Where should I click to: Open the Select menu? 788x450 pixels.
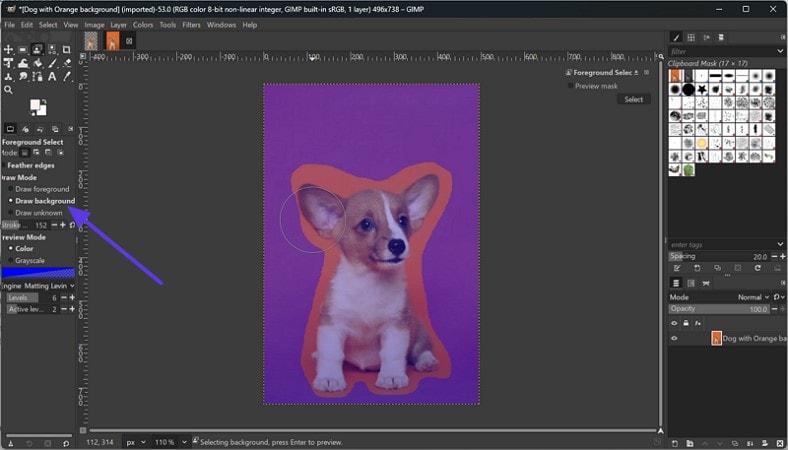pyautogui.click(x=48, y=25)
